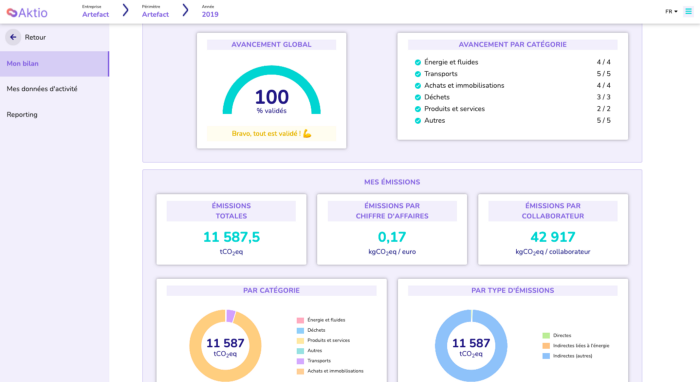
Task: Click the 11 587,5 total emissions value
Action: coord(231,237)
